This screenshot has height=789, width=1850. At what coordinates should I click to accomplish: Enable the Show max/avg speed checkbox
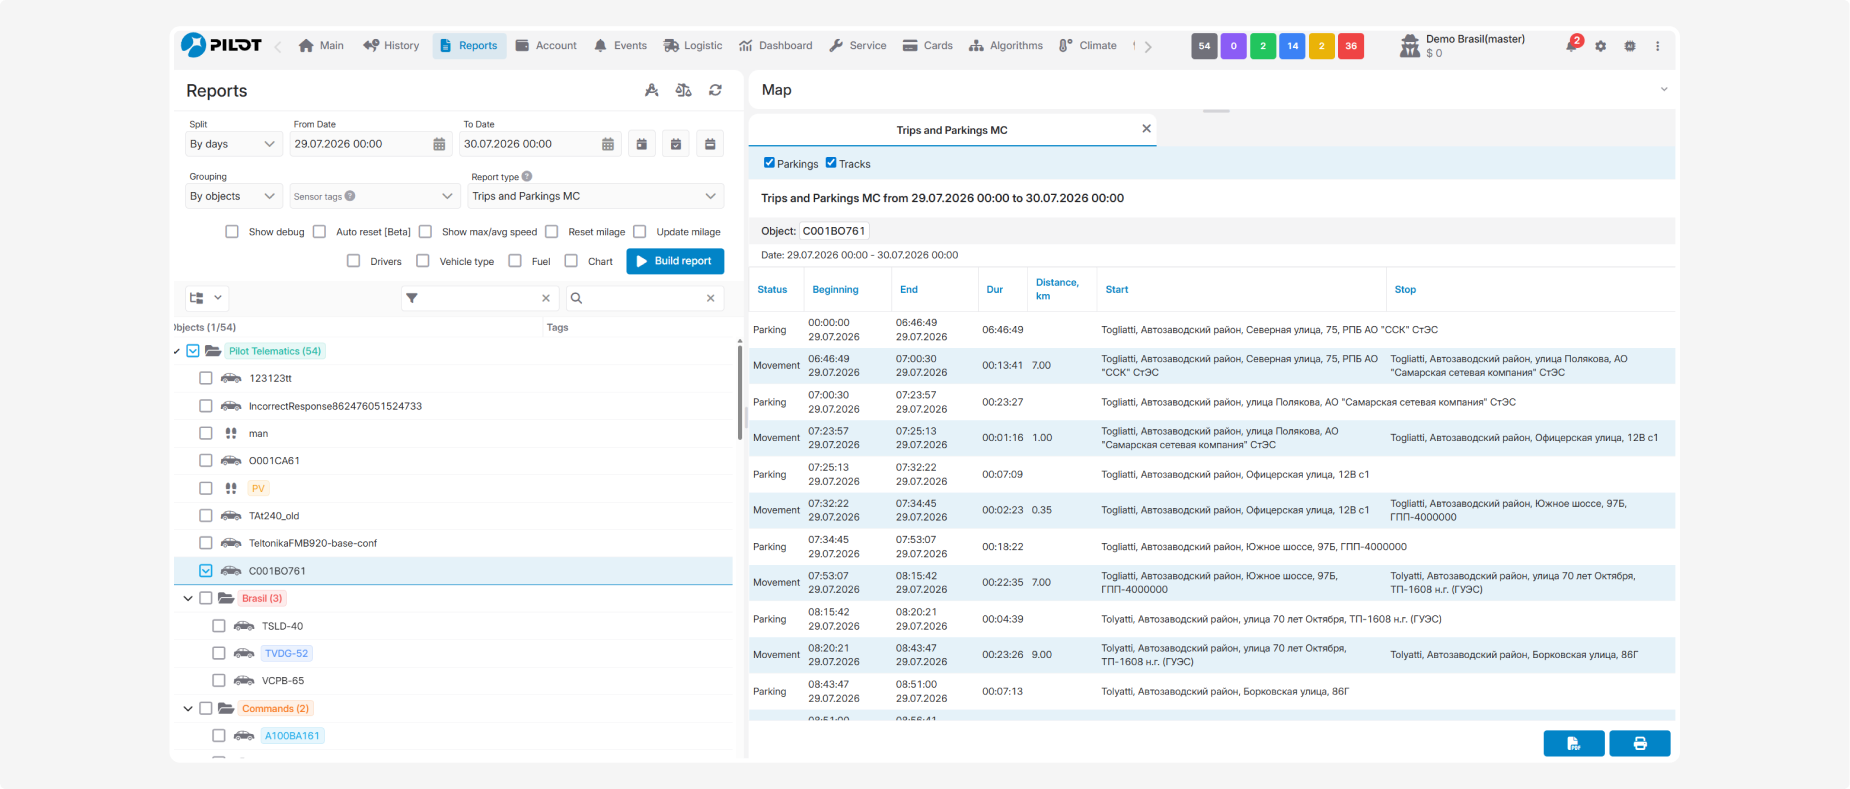tap(425, 232)
